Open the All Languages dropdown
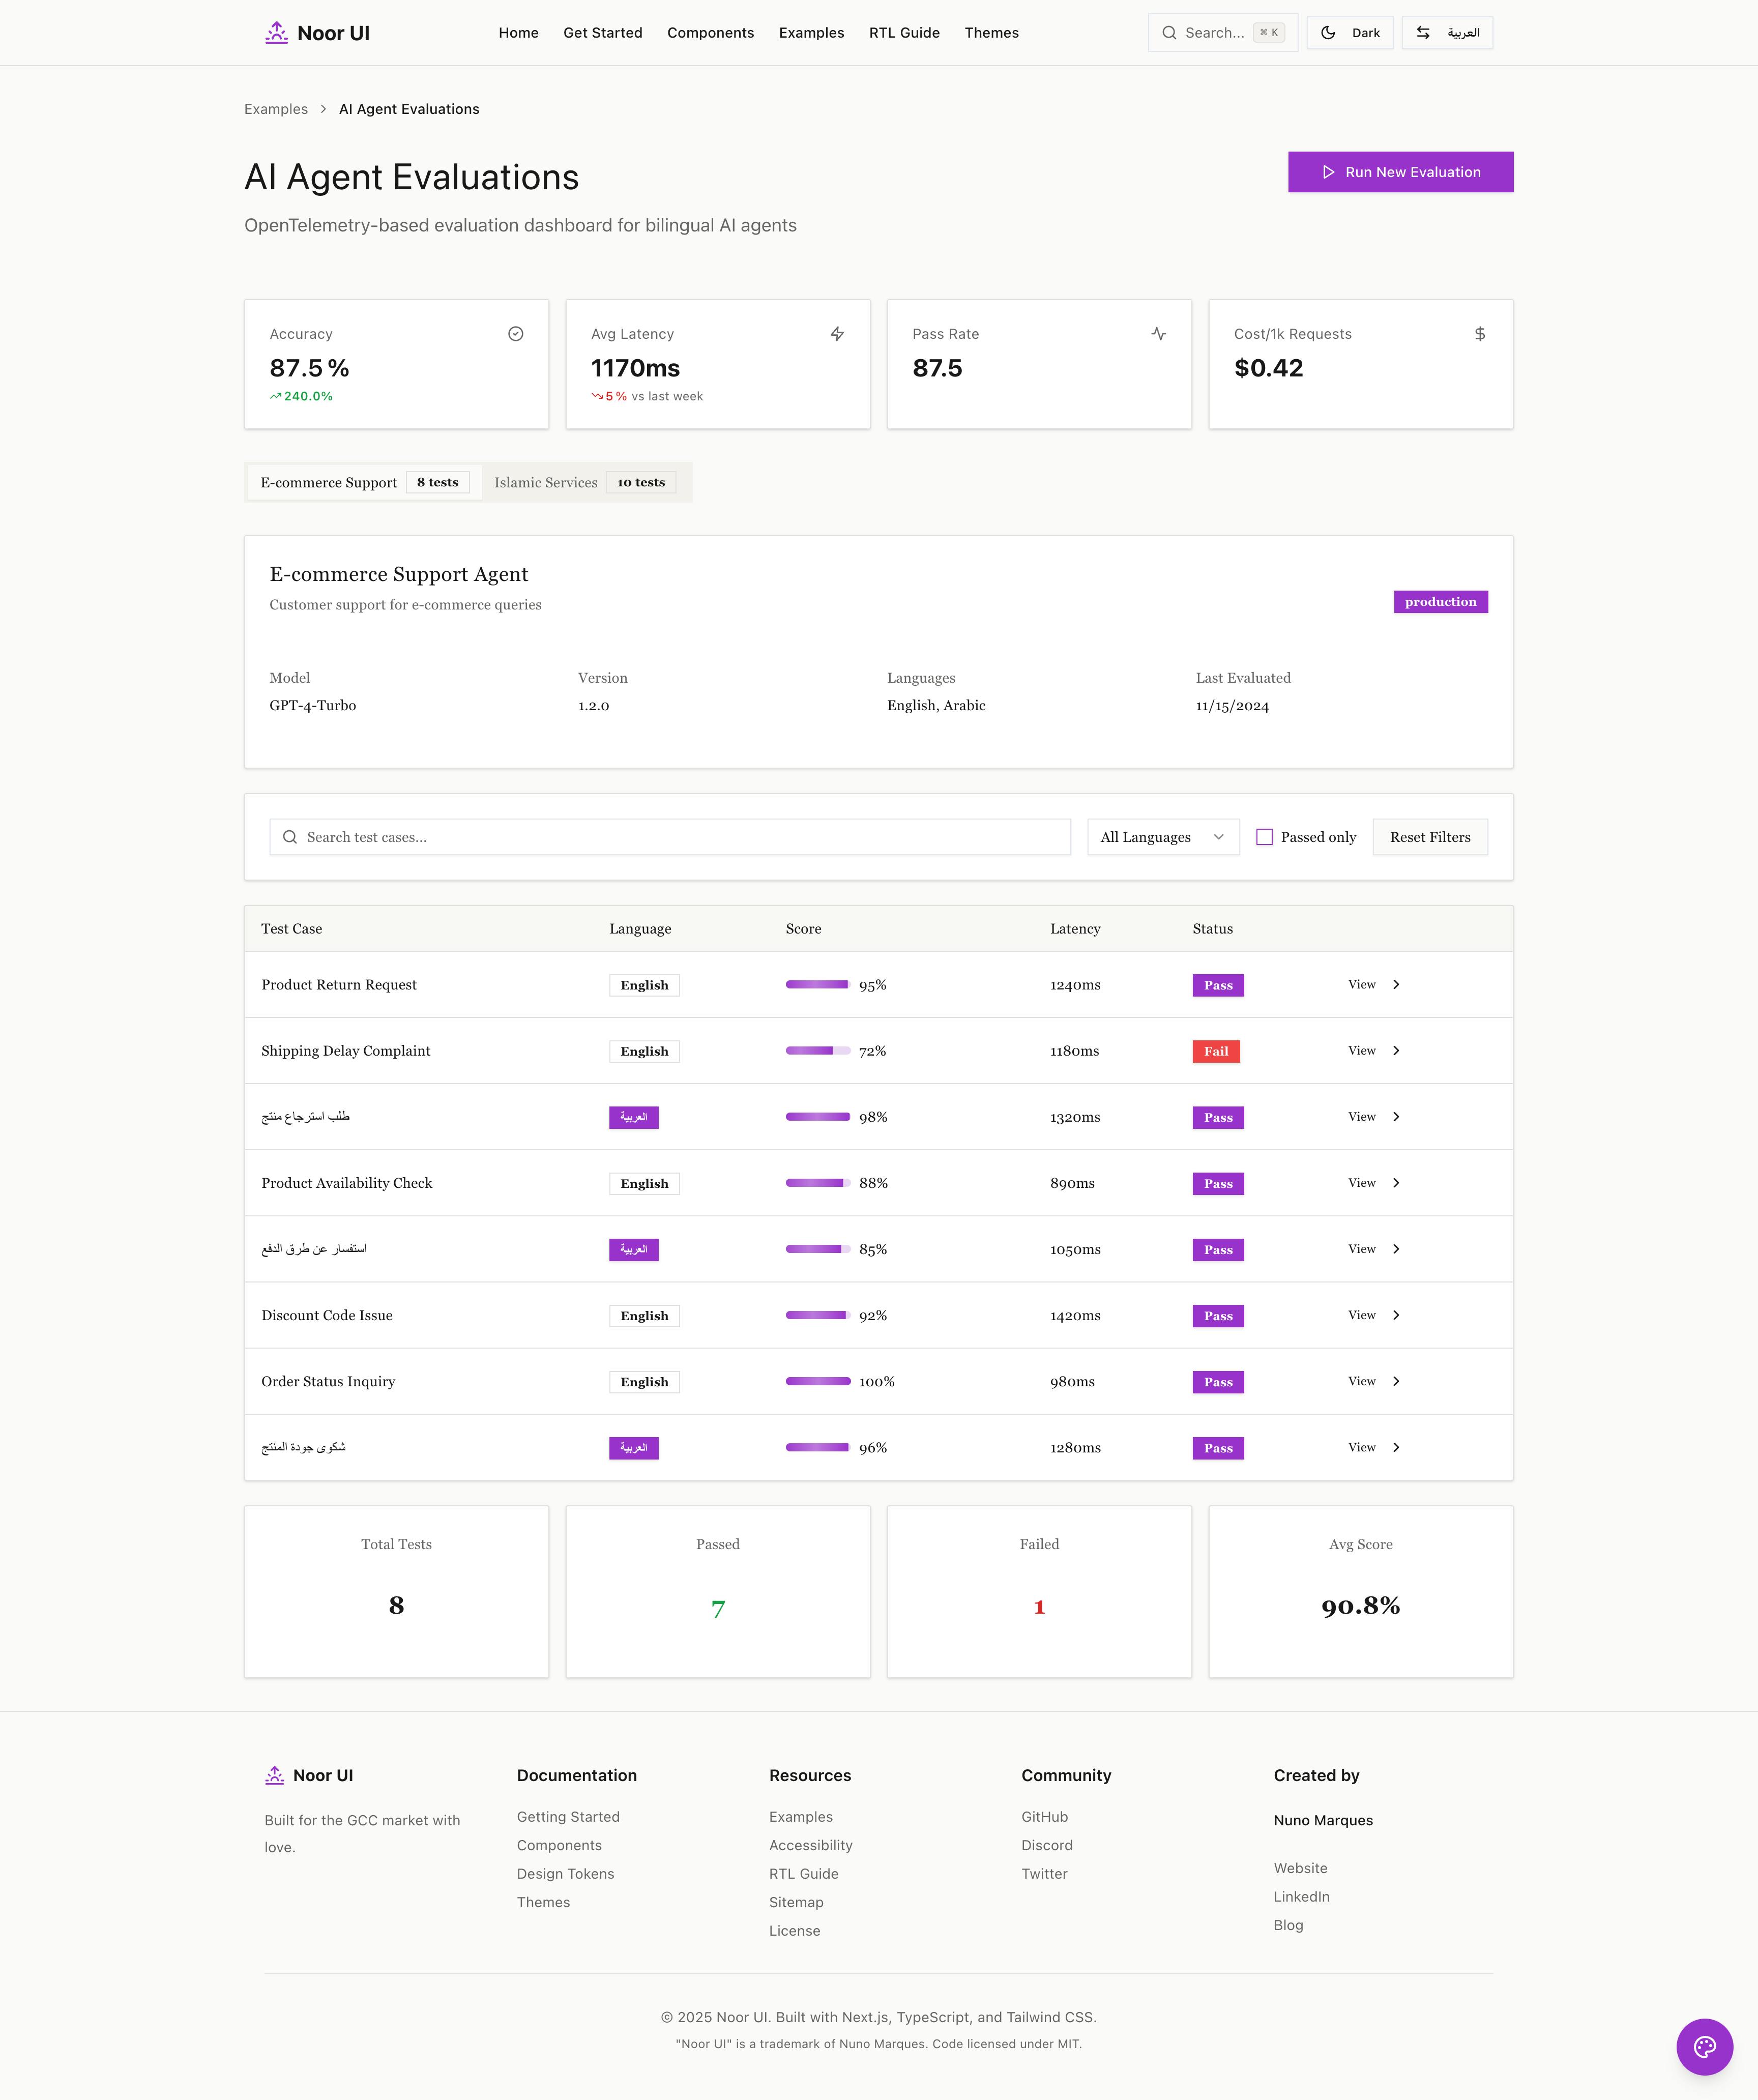The height and width of the screenshot is (2100, 1758). [x=1162, y=837]
